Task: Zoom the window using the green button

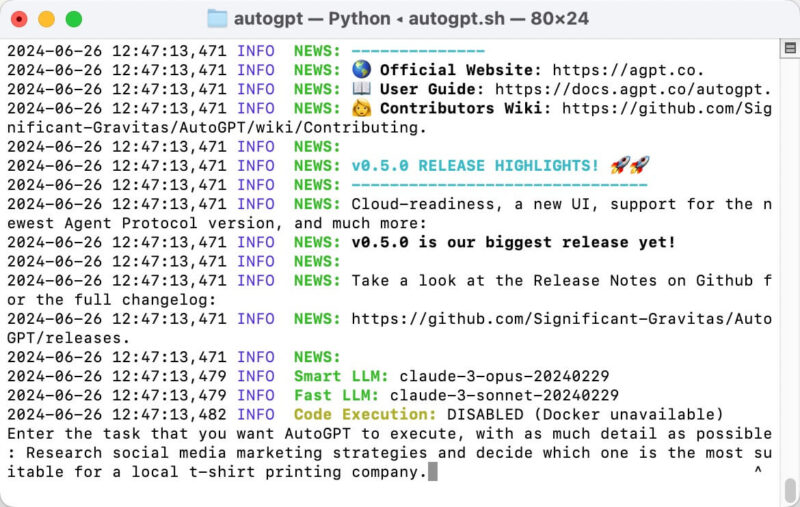Action: (73, 18)
